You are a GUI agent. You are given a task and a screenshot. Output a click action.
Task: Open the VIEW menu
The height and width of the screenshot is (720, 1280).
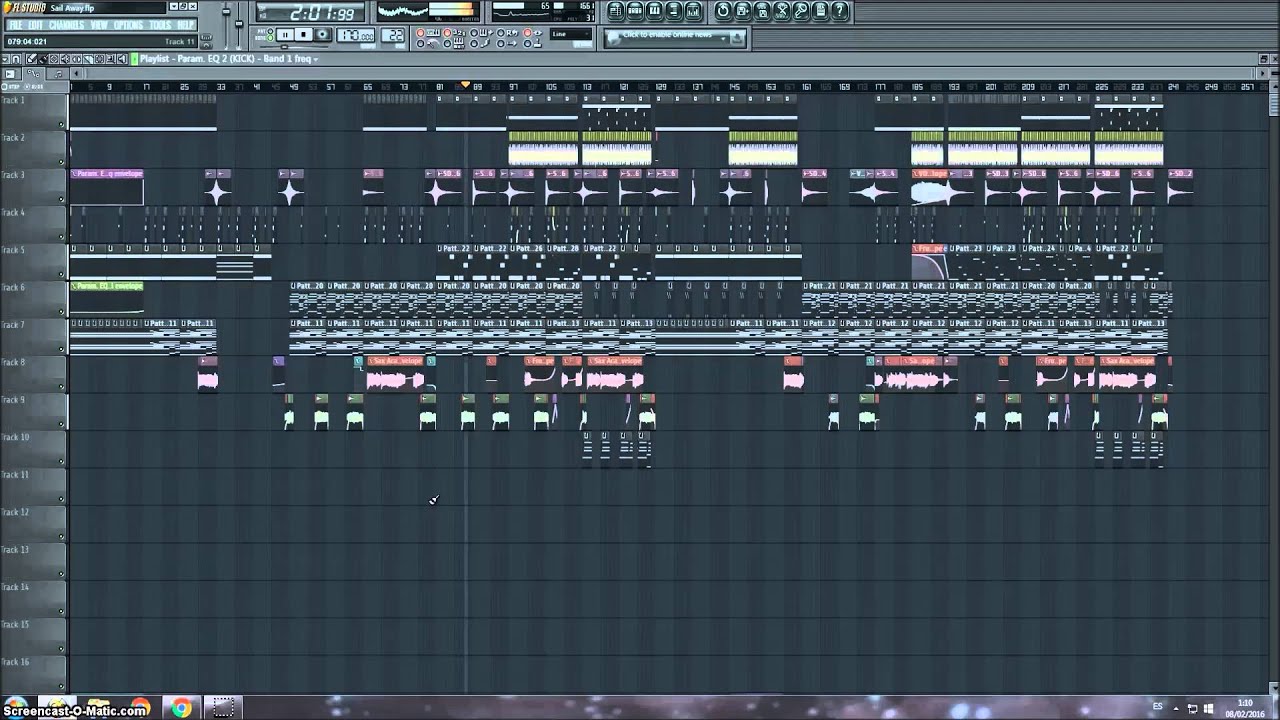[x=99, y=25]
